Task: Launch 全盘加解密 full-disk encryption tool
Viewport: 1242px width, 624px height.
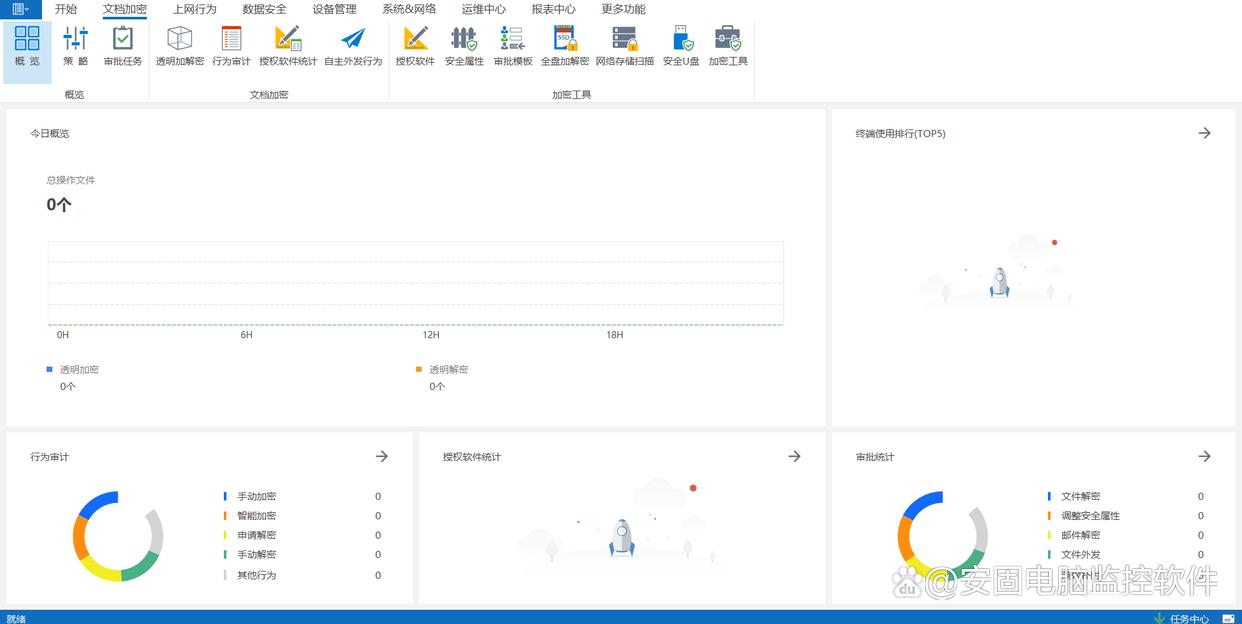Action: 565,46
